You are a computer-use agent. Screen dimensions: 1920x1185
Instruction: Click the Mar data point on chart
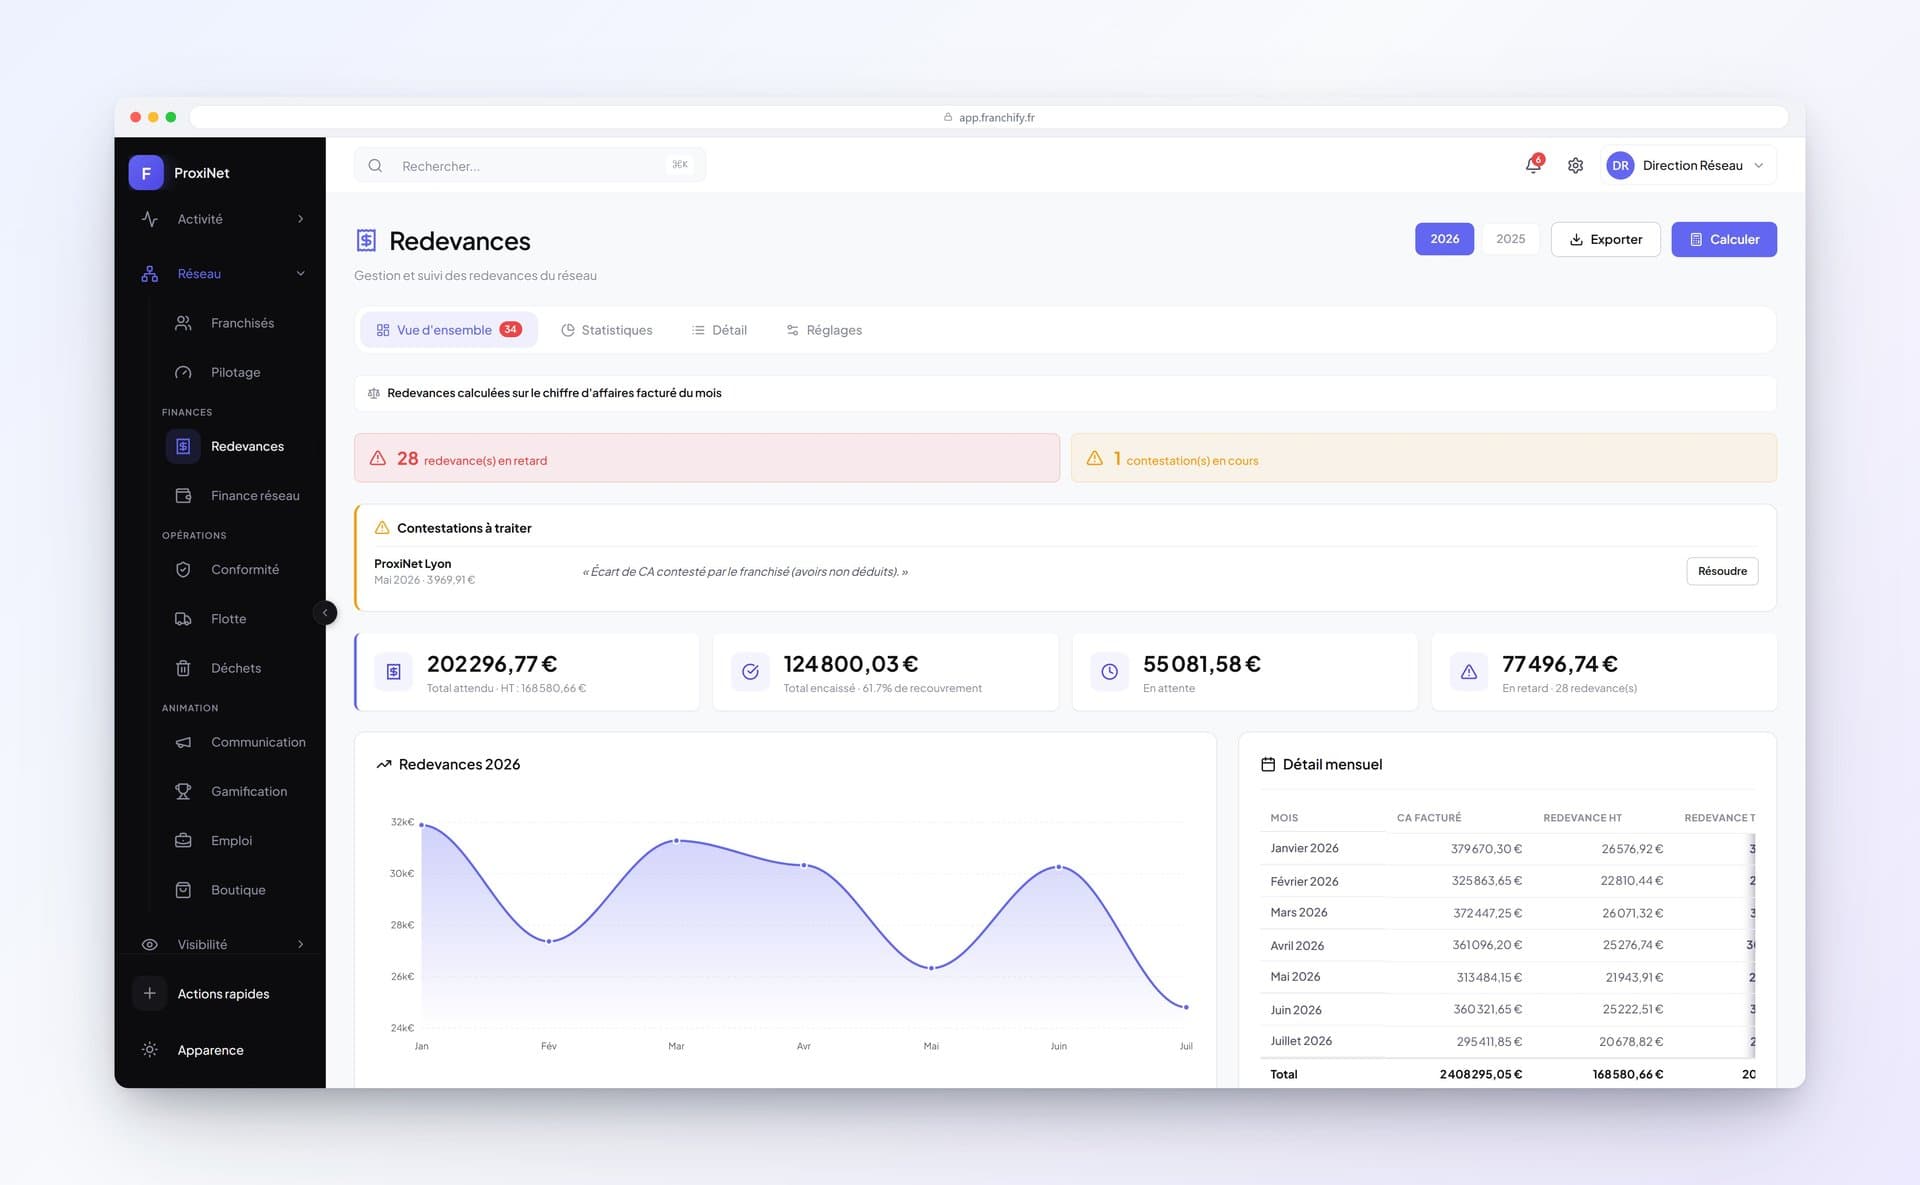677,841
